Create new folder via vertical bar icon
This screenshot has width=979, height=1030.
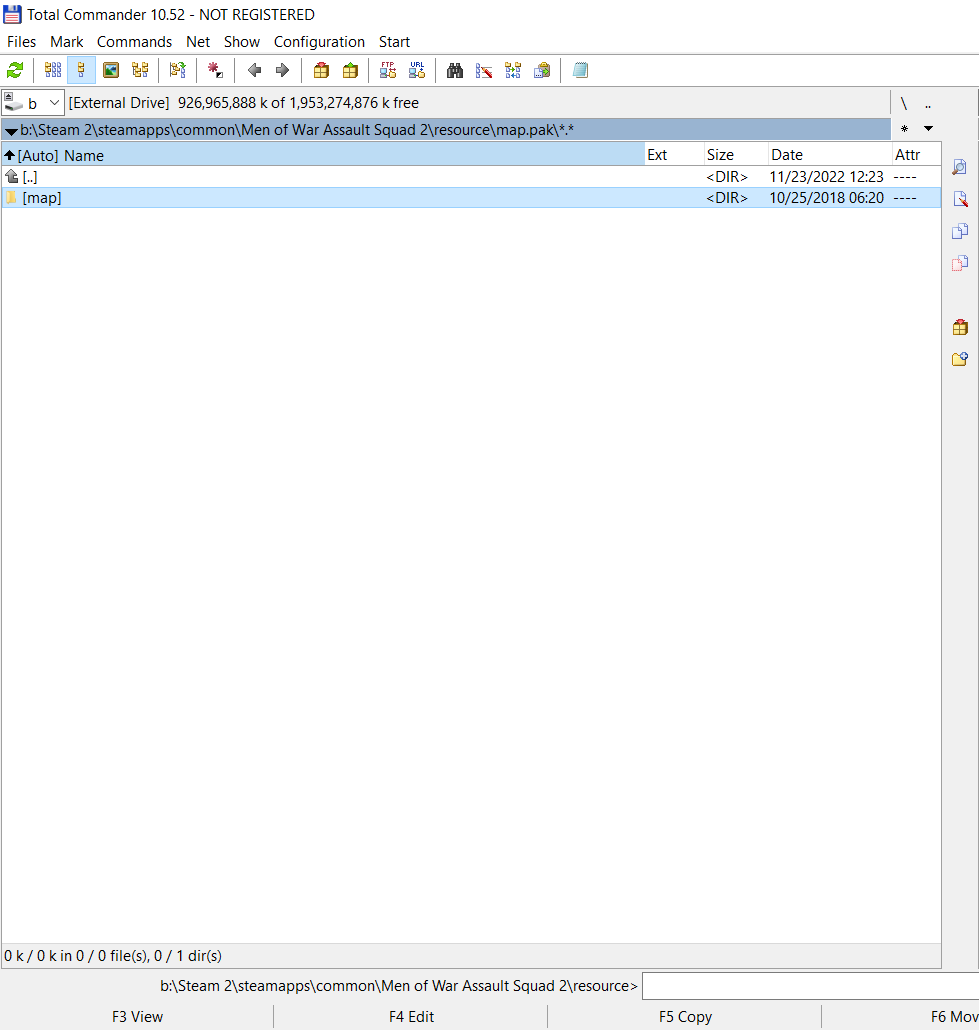[960, 359]
